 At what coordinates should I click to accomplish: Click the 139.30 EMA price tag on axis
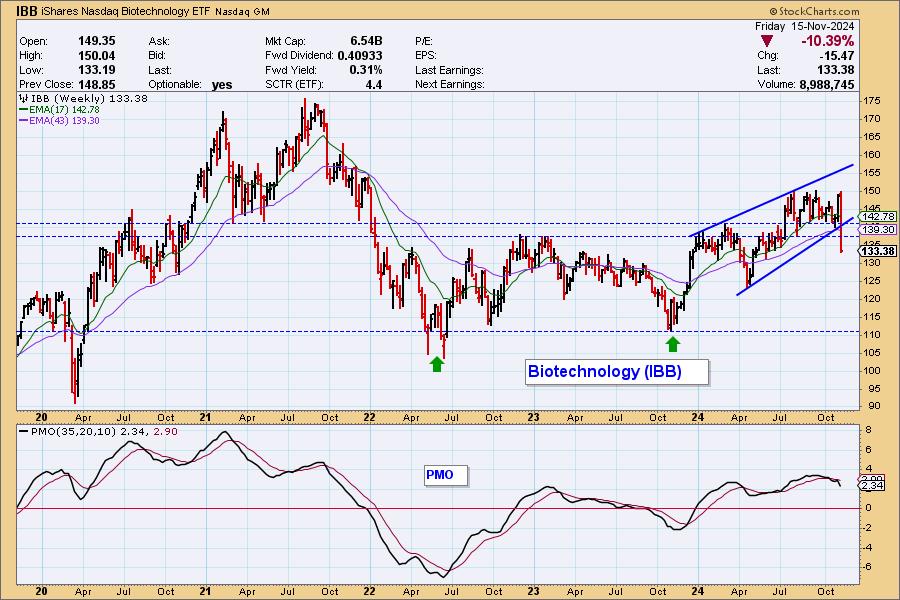(x=878, y=230)
